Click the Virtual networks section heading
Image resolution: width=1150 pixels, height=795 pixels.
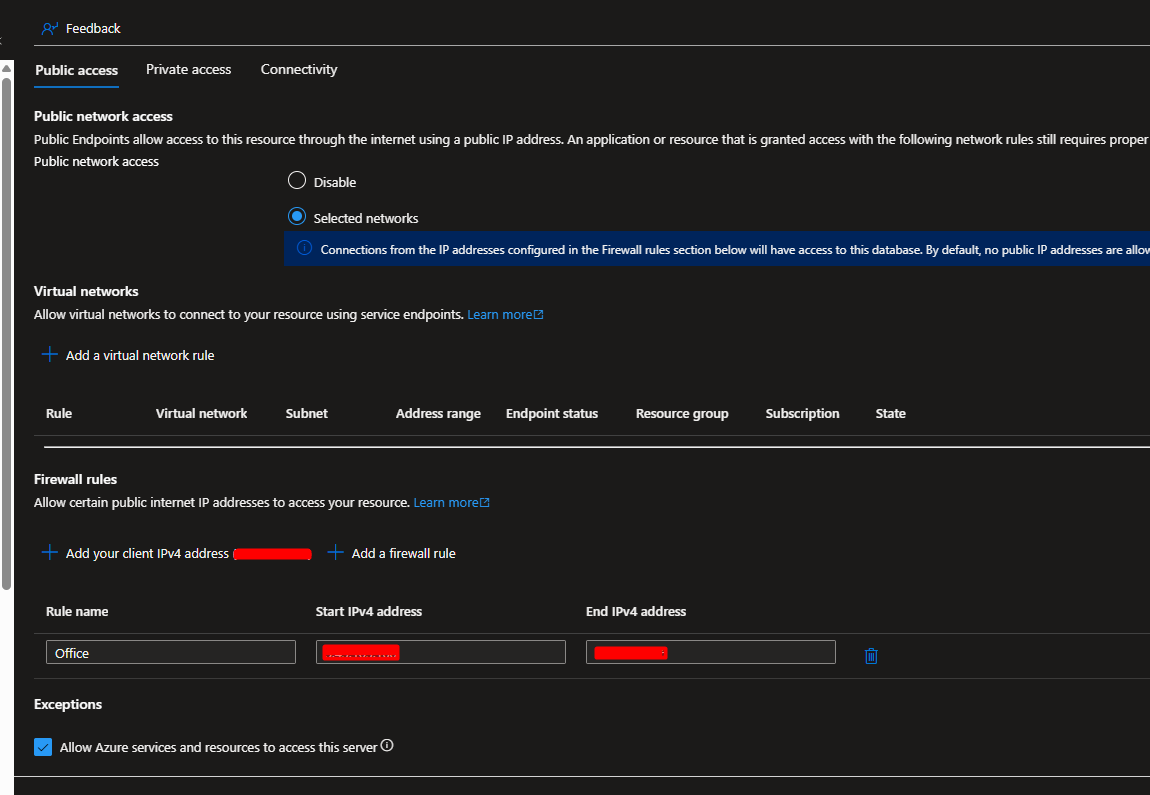click(87, 291)
